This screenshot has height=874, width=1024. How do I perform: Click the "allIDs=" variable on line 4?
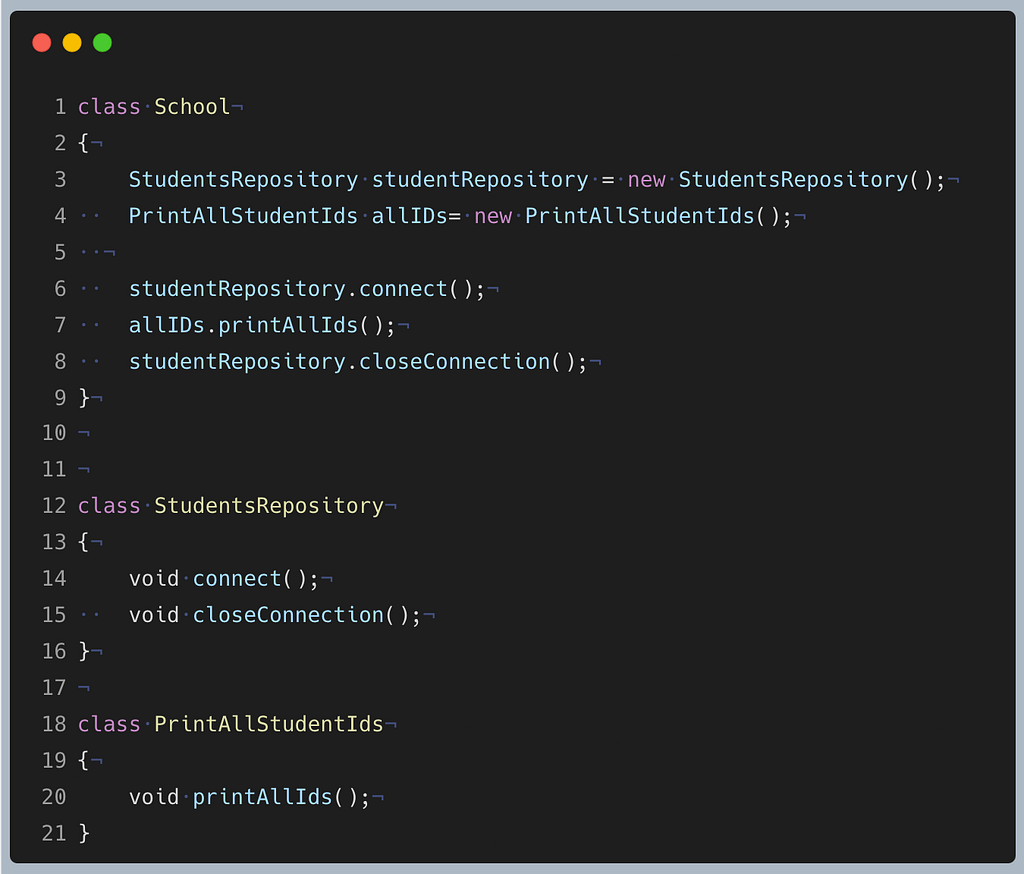(416, 216)
